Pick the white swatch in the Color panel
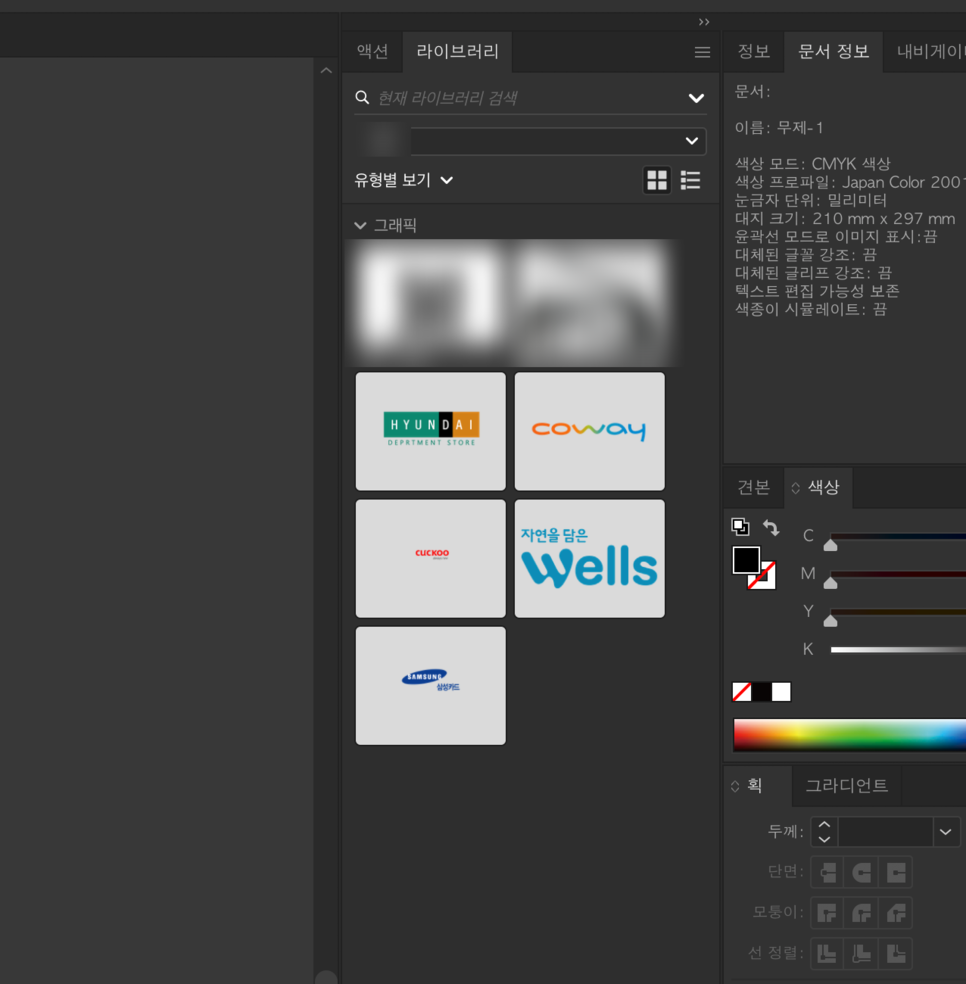 [781, 692]
